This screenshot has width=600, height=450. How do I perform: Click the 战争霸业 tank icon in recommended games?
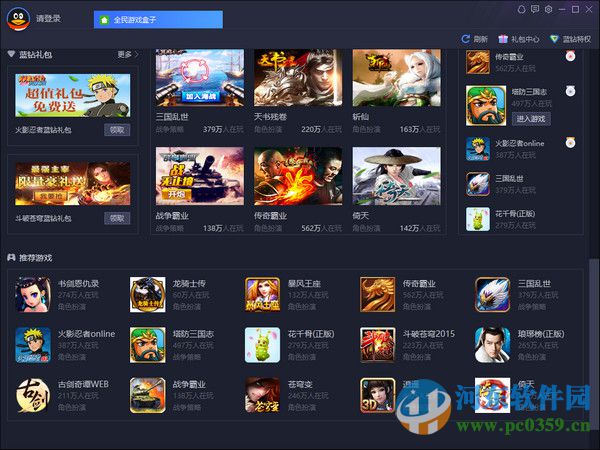coord(148,395)
